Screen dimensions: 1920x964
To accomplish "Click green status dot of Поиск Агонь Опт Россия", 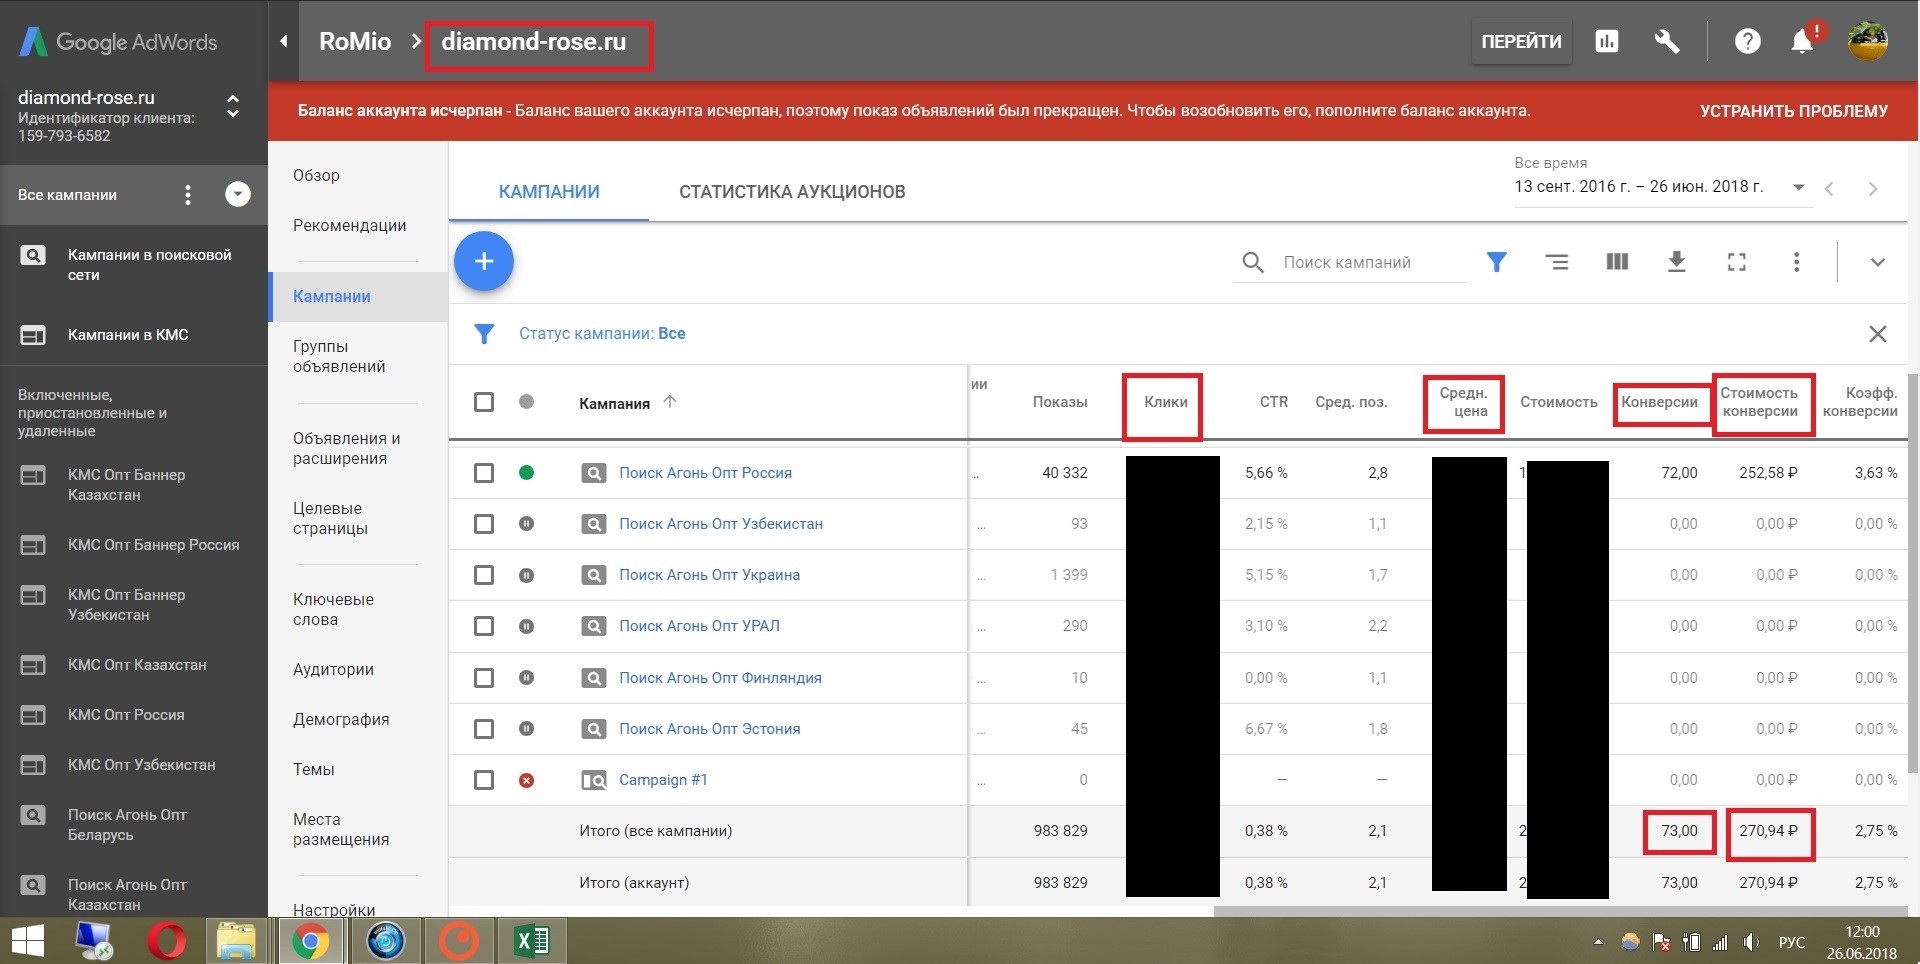I will click(x=526, y=473).
